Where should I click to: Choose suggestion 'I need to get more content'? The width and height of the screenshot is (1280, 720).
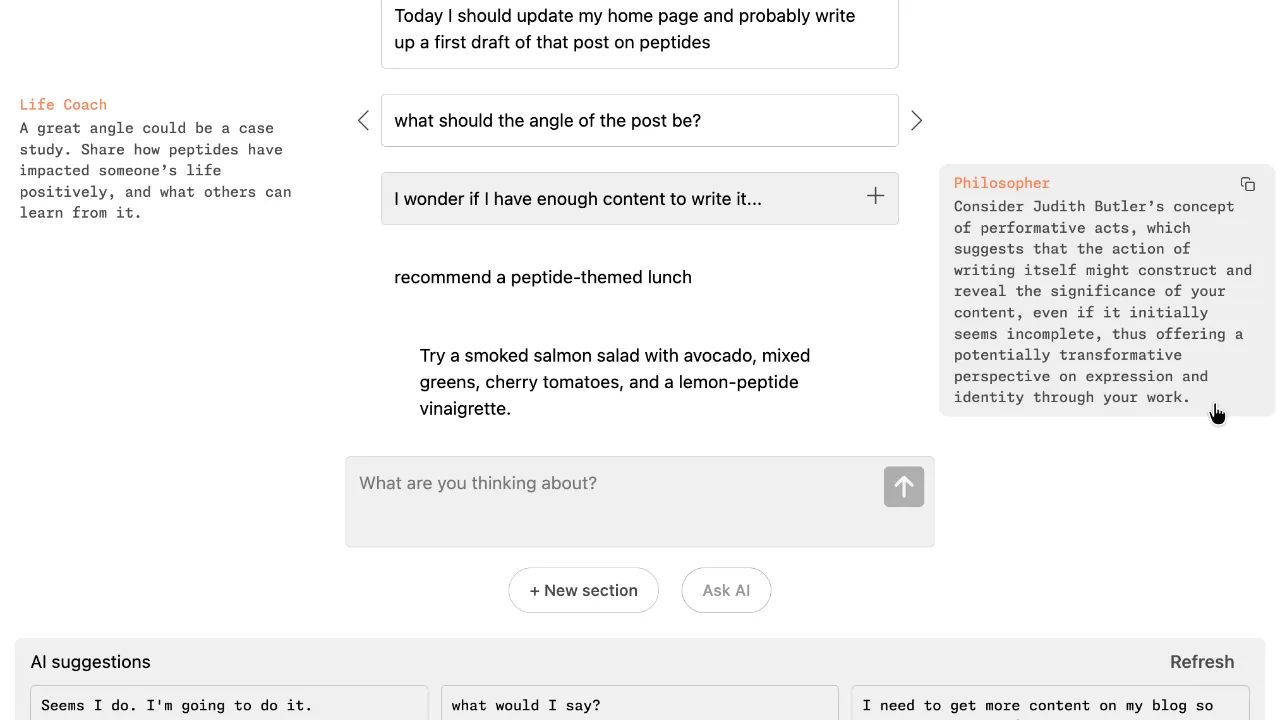tap(1050, 703)
